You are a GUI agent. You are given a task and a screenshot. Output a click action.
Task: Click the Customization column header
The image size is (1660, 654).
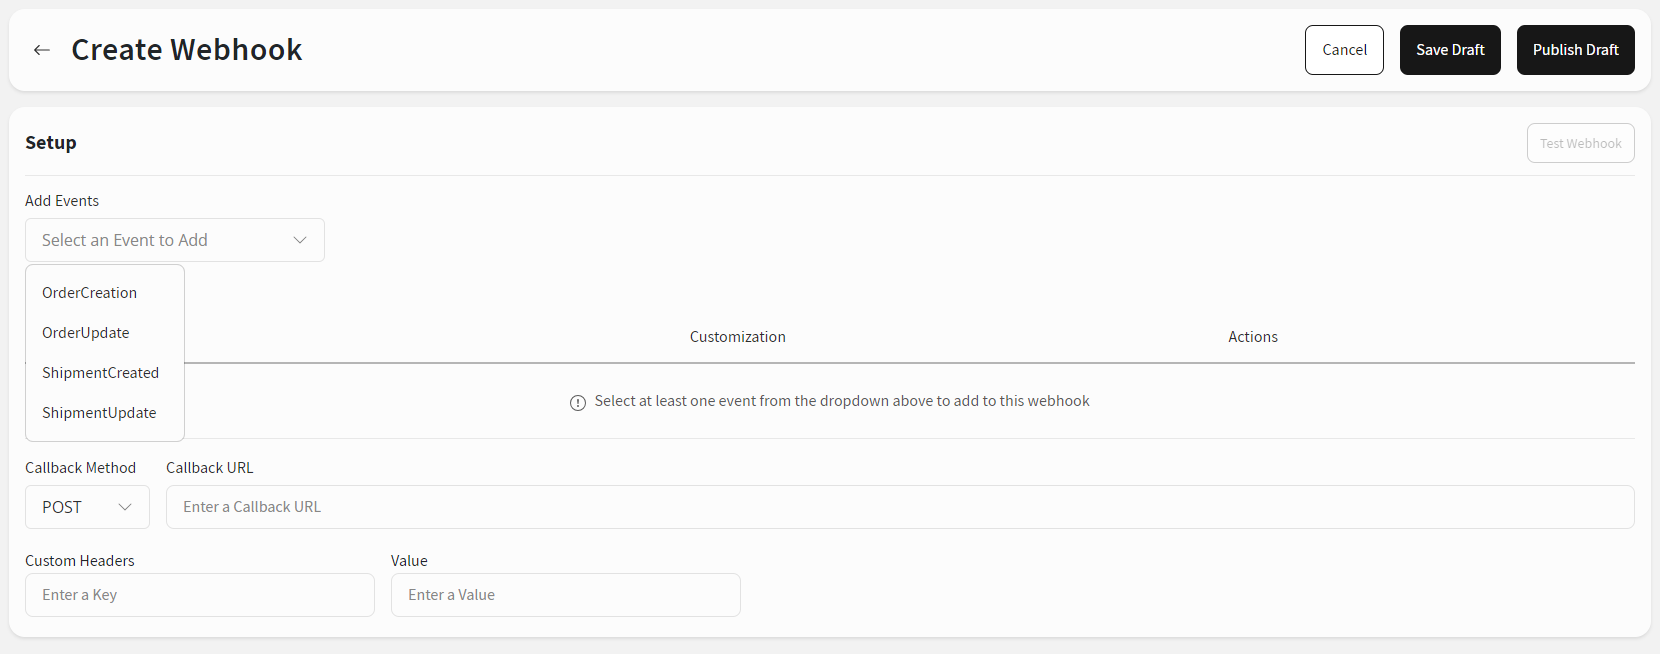tap(738, 337)
